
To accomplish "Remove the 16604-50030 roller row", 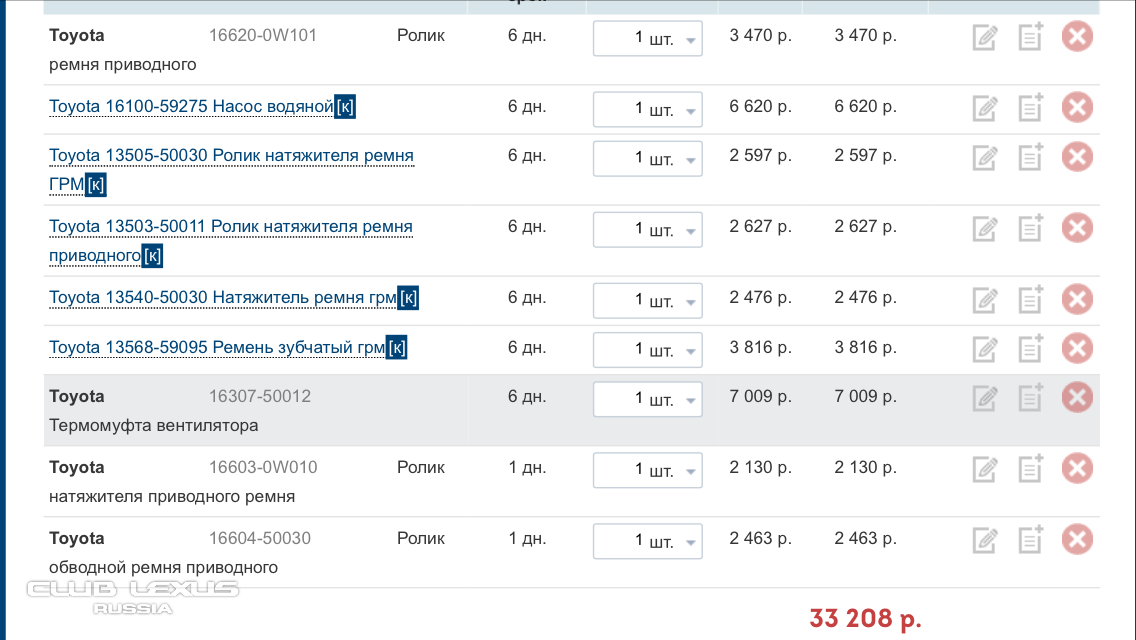I will pos(1077,539).
